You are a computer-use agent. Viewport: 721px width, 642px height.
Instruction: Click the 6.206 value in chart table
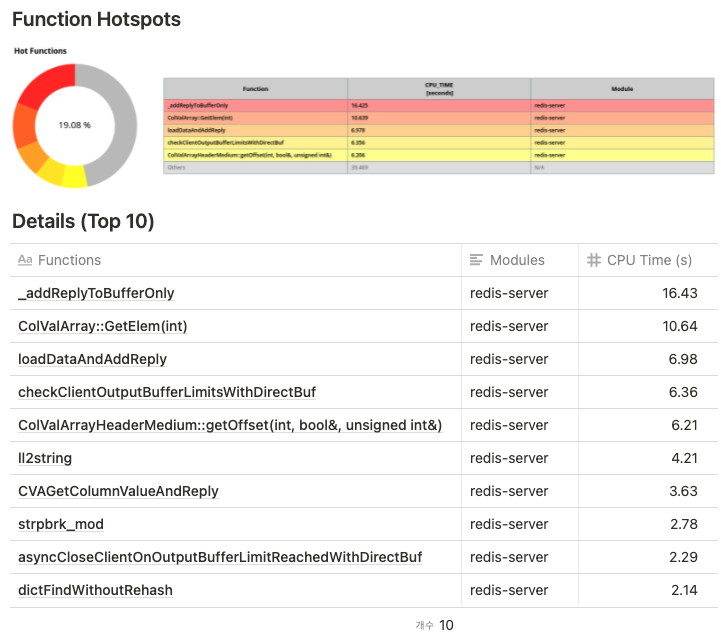tap(358, 155)
